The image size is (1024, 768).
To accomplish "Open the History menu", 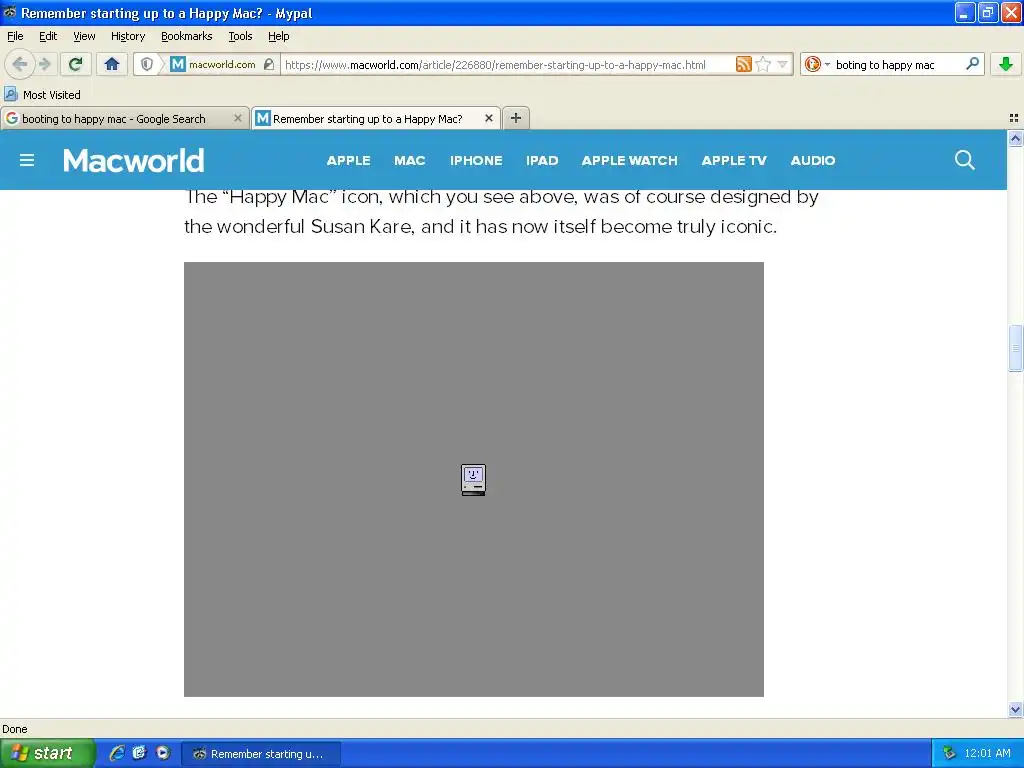I will pos(128,36).
